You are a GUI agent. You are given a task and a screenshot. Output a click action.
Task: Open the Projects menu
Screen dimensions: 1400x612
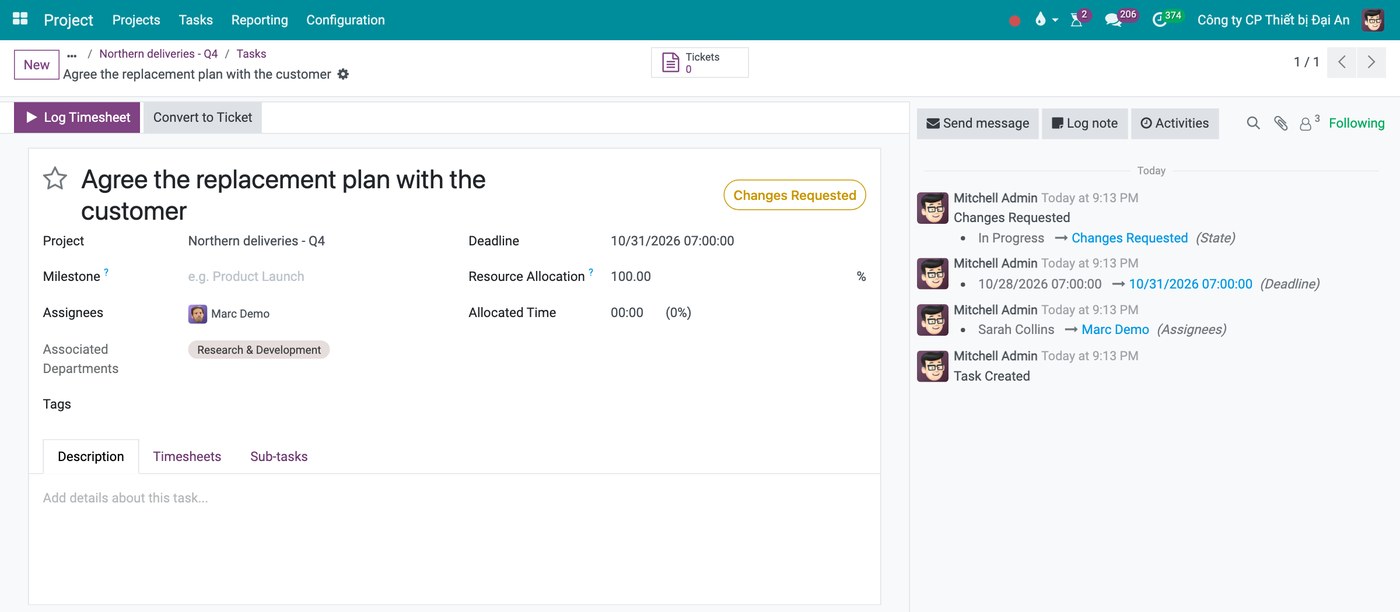[136, 20]
